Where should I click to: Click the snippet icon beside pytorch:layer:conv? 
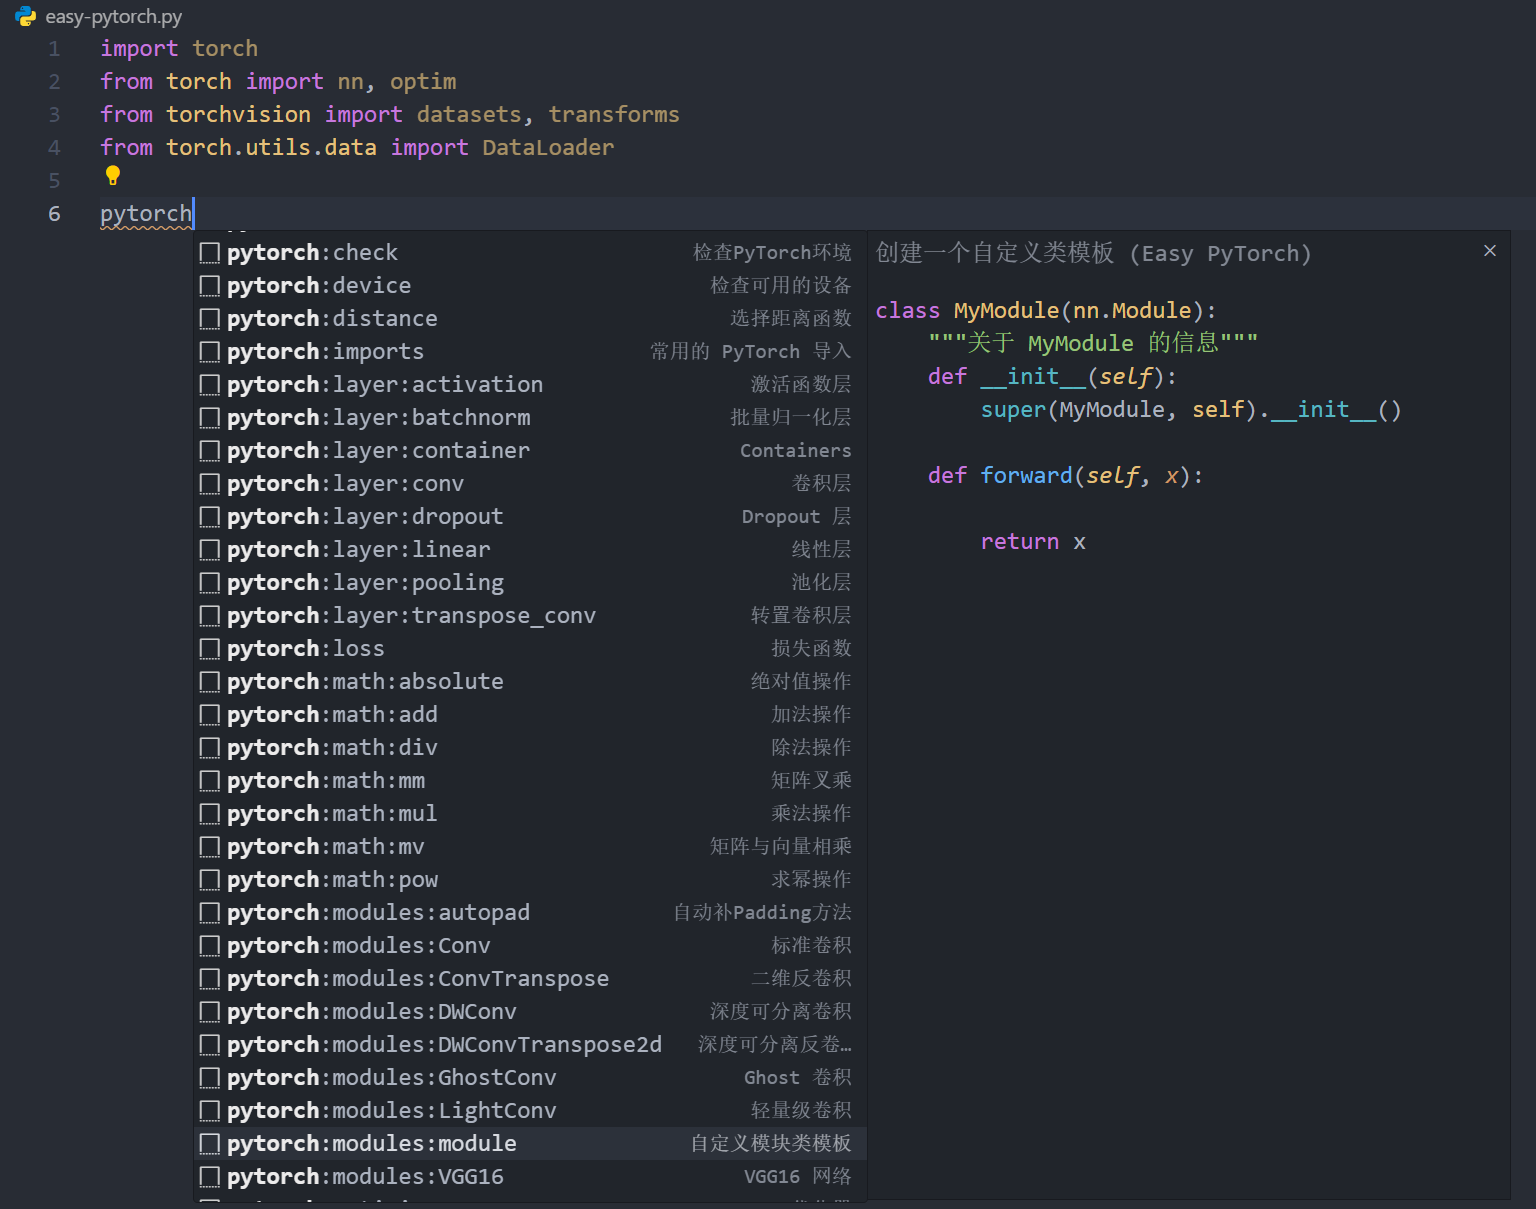pos(210,484)
